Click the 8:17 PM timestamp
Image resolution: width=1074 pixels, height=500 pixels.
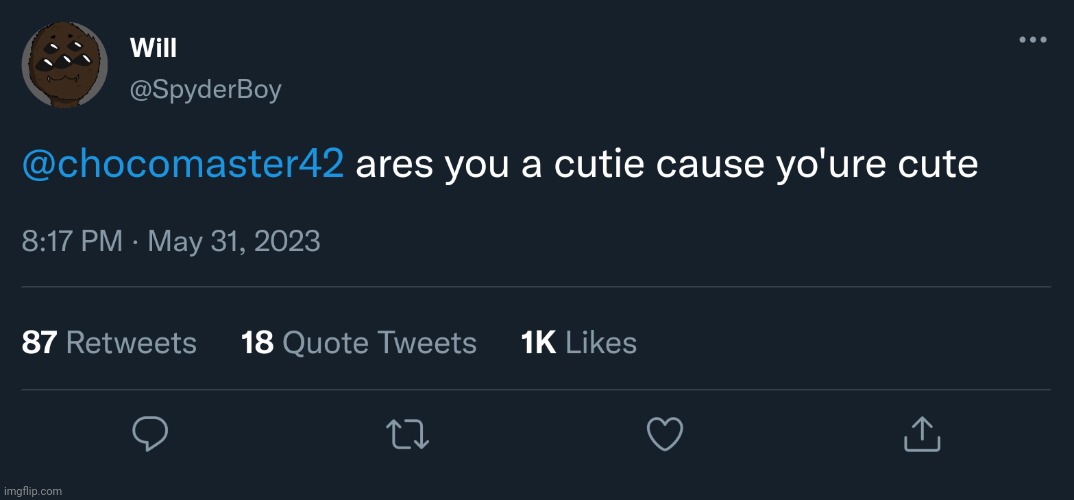[72, 241]
